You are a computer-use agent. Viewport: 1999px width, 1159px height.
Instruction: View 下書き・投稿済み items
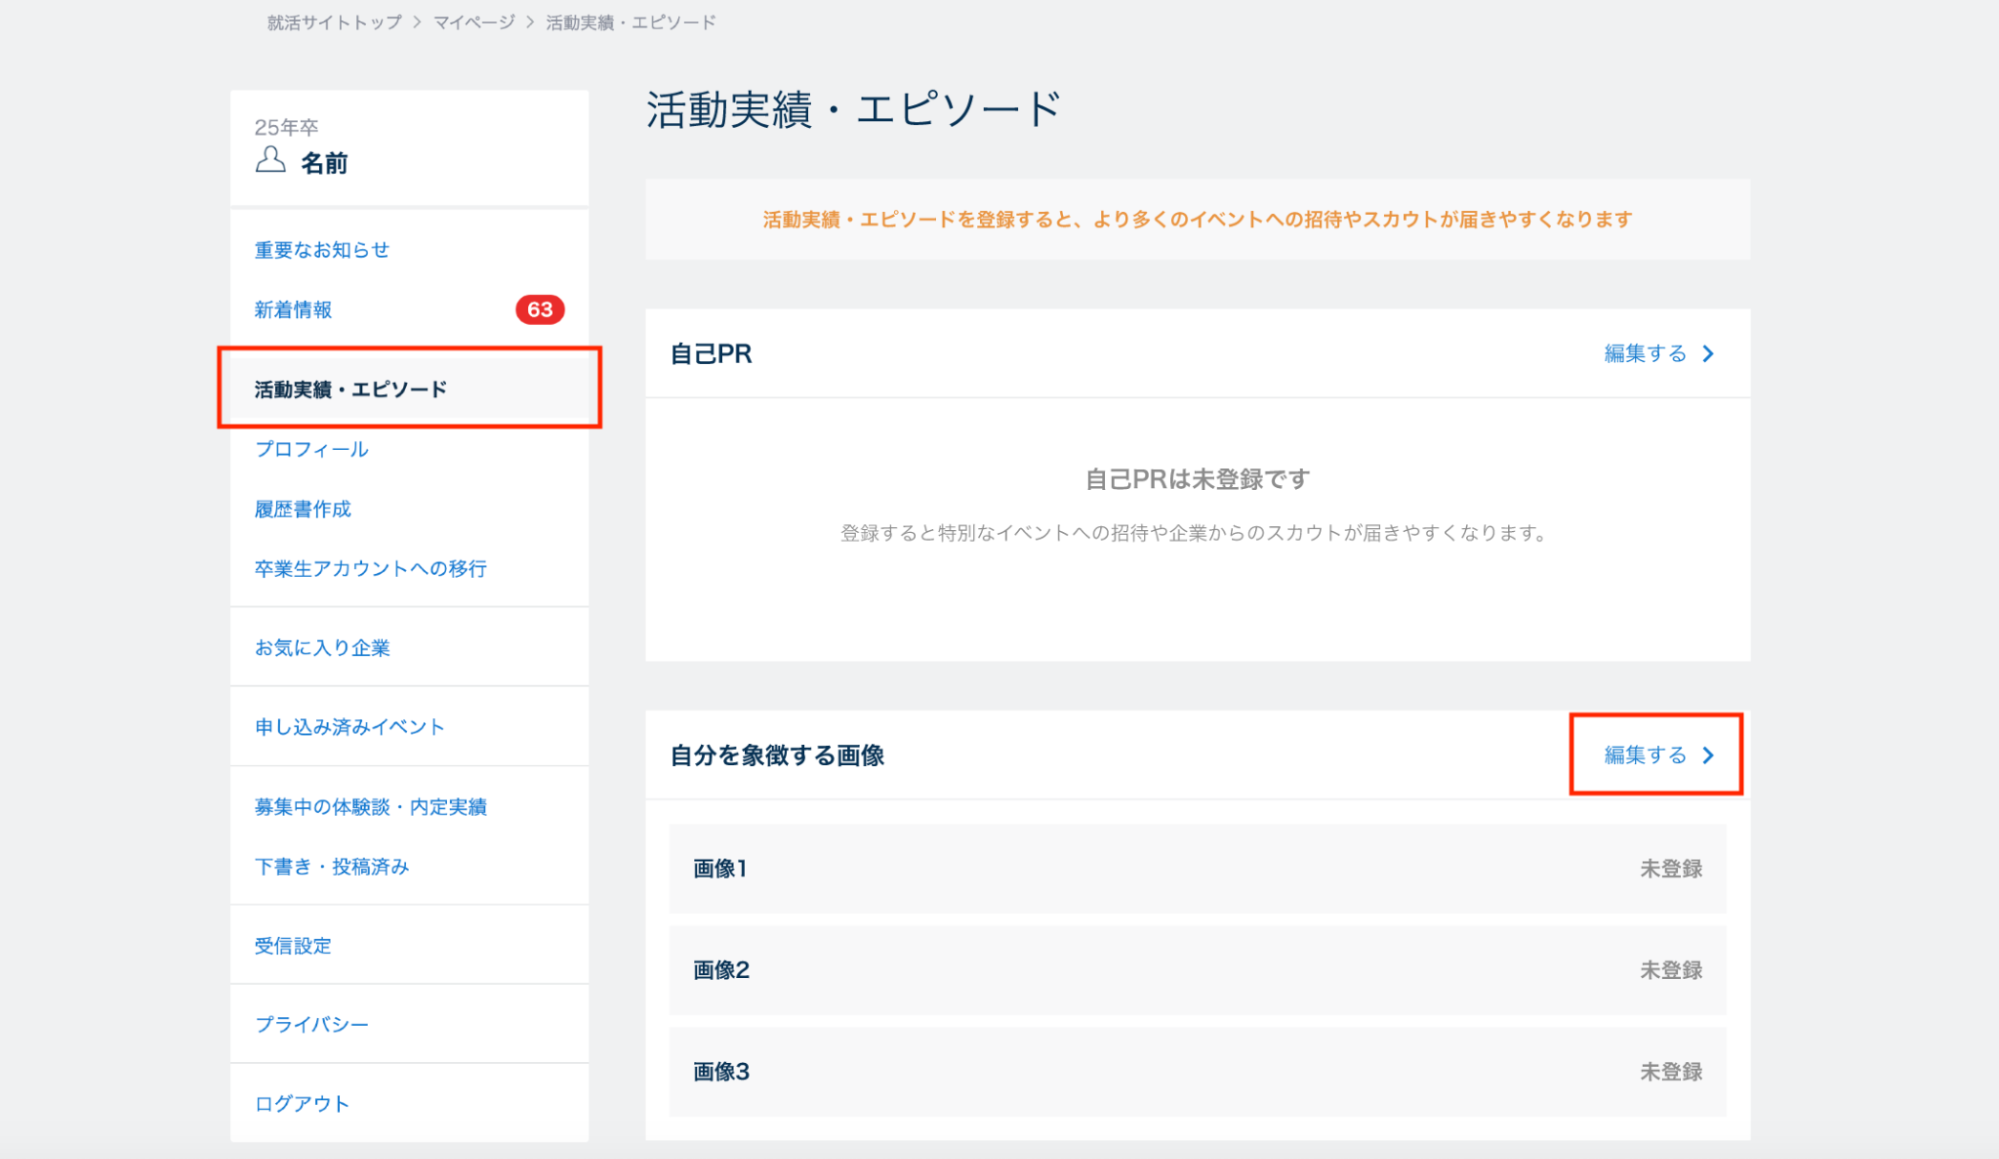point(331,867)
